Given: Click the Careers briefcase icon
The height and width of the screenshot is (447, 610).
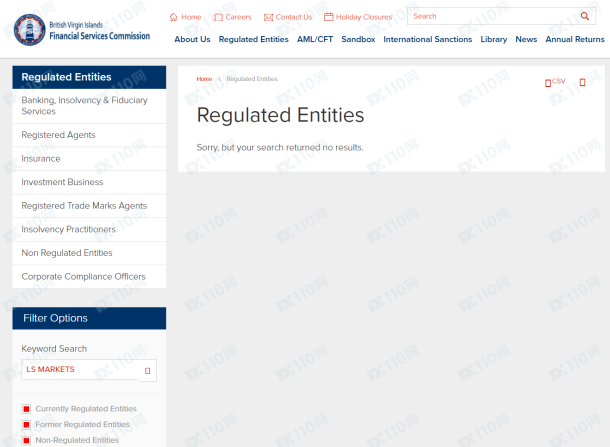Looking at the screenshot, I should pyautogui.click(x=218, y=17).
